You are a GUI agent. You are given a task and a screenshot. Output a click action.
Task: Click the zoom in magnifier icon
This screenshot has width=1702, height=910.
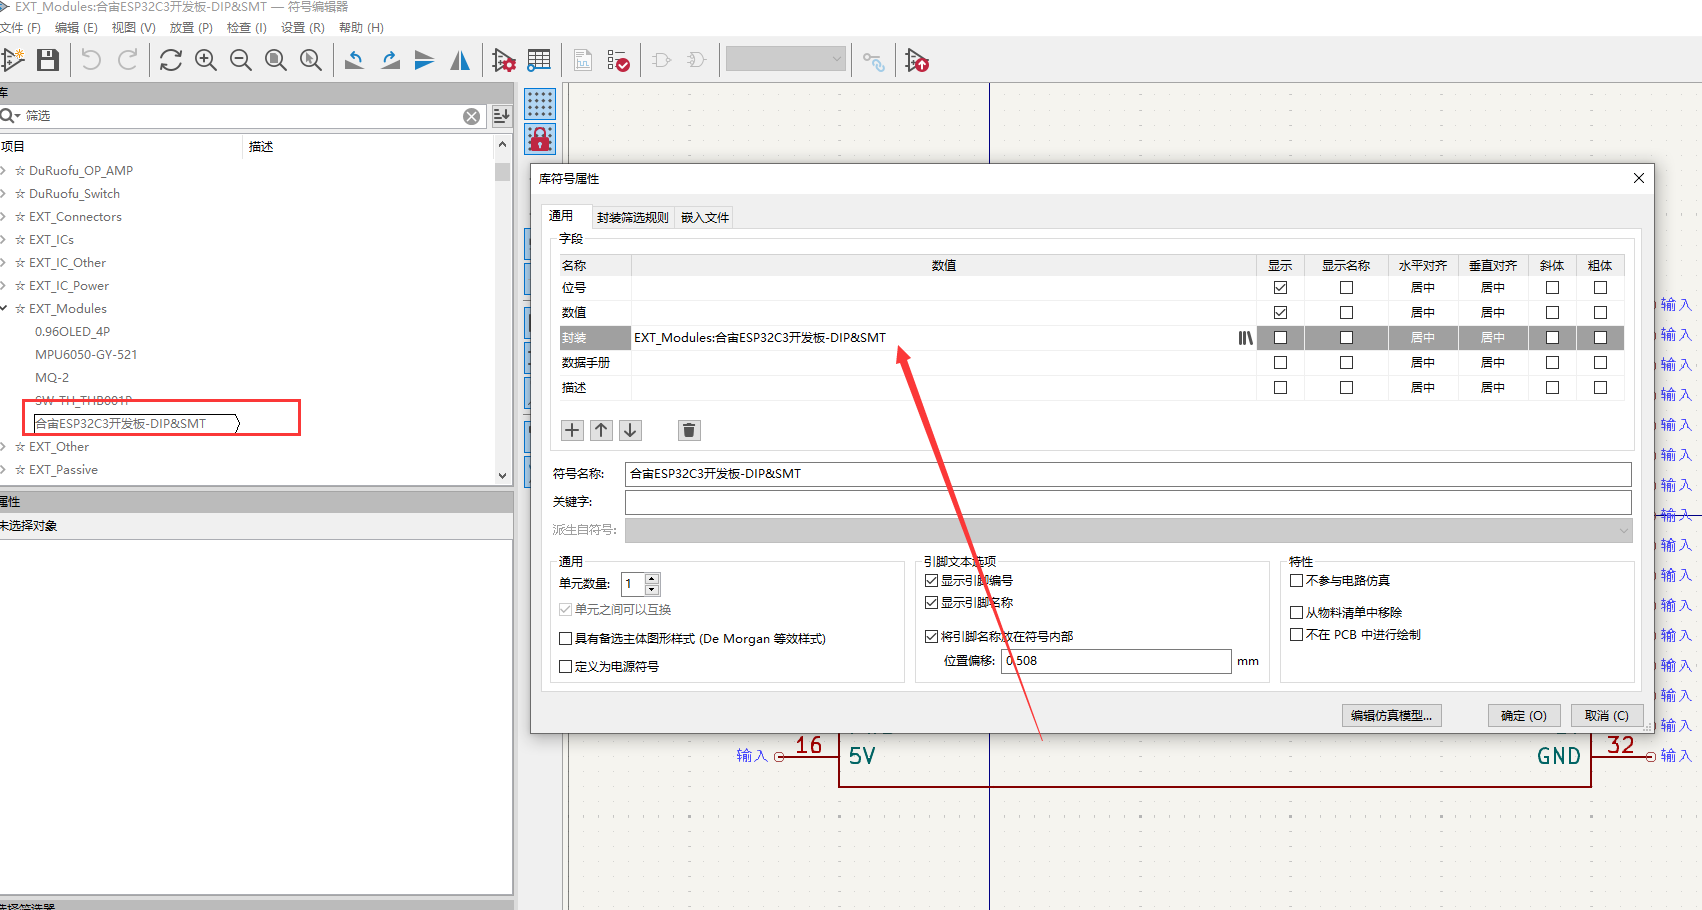pos(206,61)
